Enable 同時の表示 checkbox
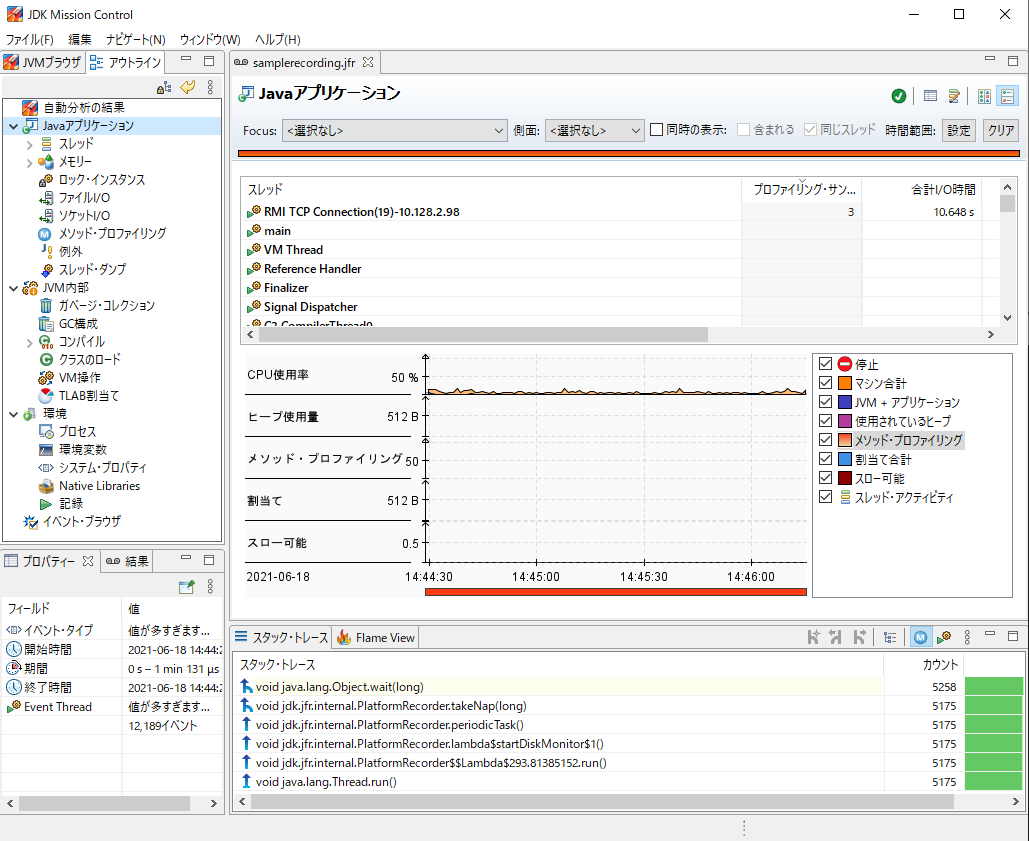This screenshot has width=1029, height=841. 656,130
